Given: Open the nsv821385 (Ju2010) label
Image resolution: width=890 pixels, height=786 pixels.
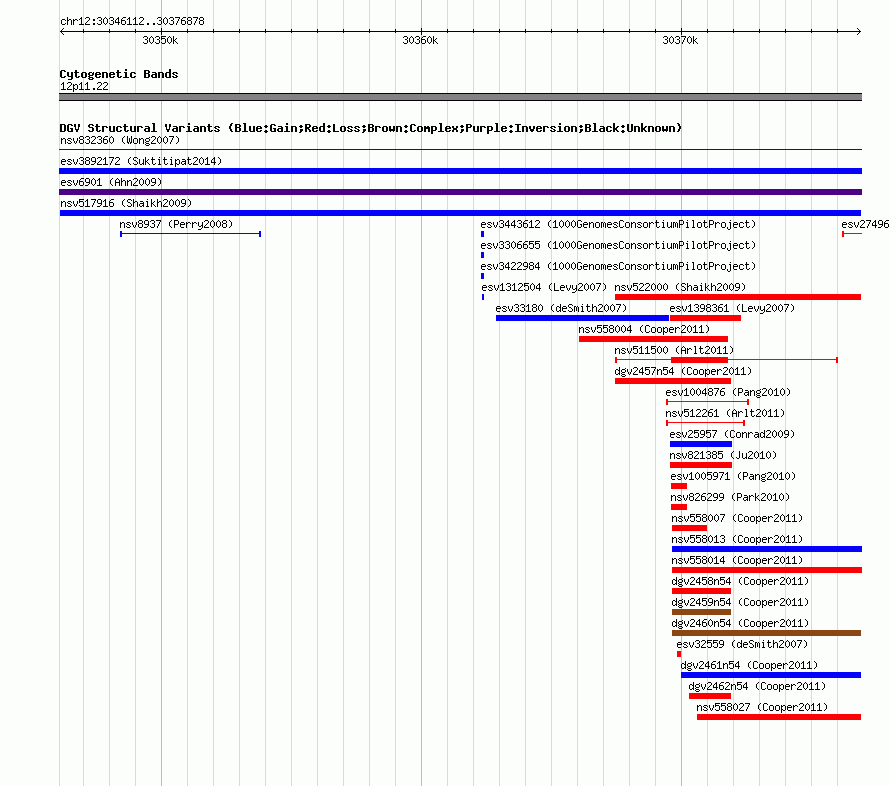Looking at the screenshot, I should click(723, 455).
